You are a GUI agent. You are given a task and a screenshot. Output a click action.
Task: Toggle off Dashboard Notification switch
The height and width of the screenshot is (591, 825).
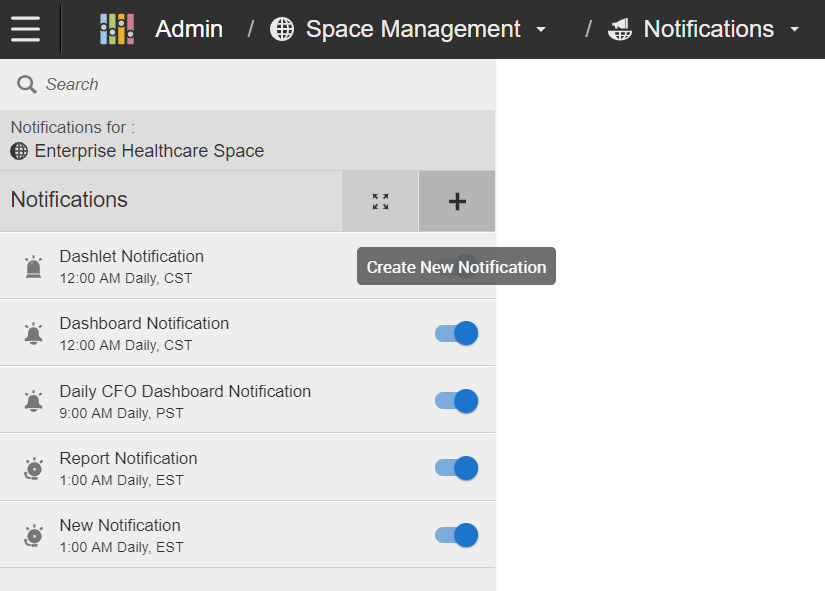pyautogui.click(x=456, y=333)
